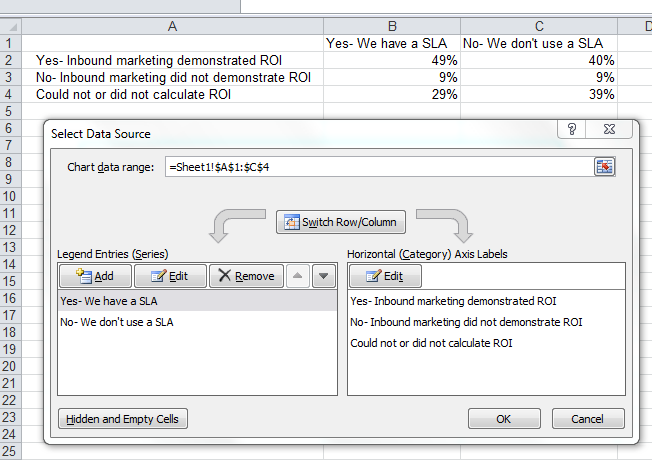The height and width of the screenshot is (460, 652).
Task: Select 'Could not or did not calculate ROI' label
Action: (x=431, y=343)
